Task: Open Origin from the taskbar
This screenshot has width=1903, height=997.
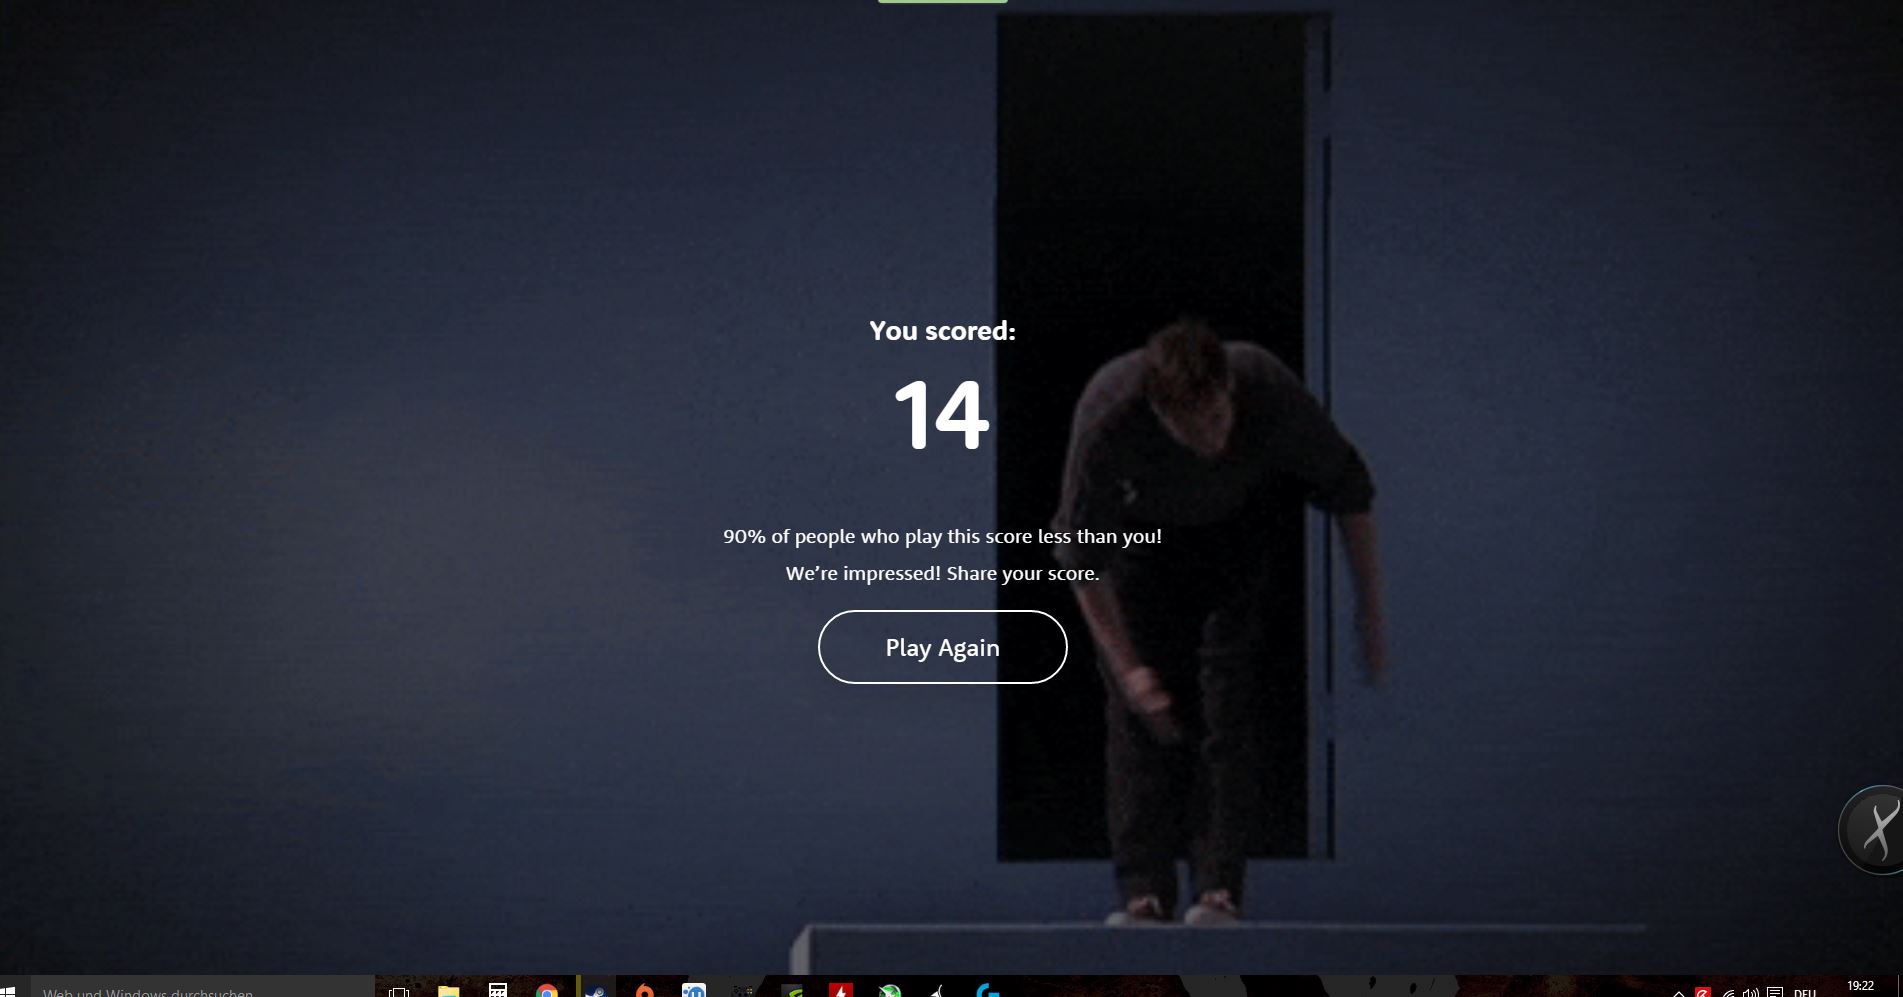Action: coord(644,991)
